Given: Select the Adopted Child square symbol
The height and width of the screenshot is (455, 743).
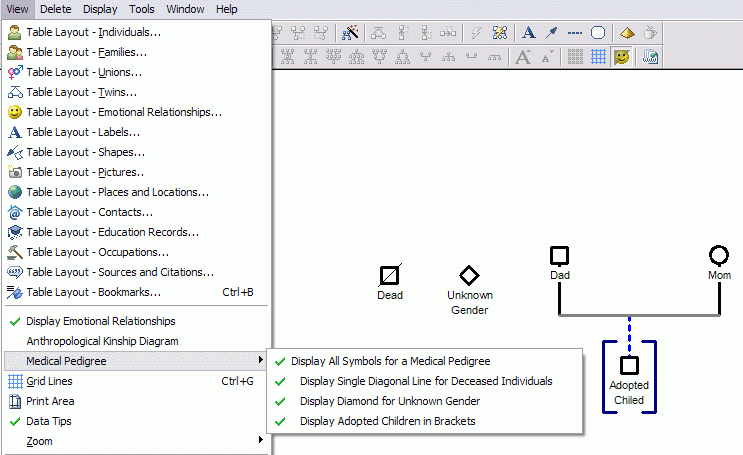Looking at the screenshot, I should [629, 366].
